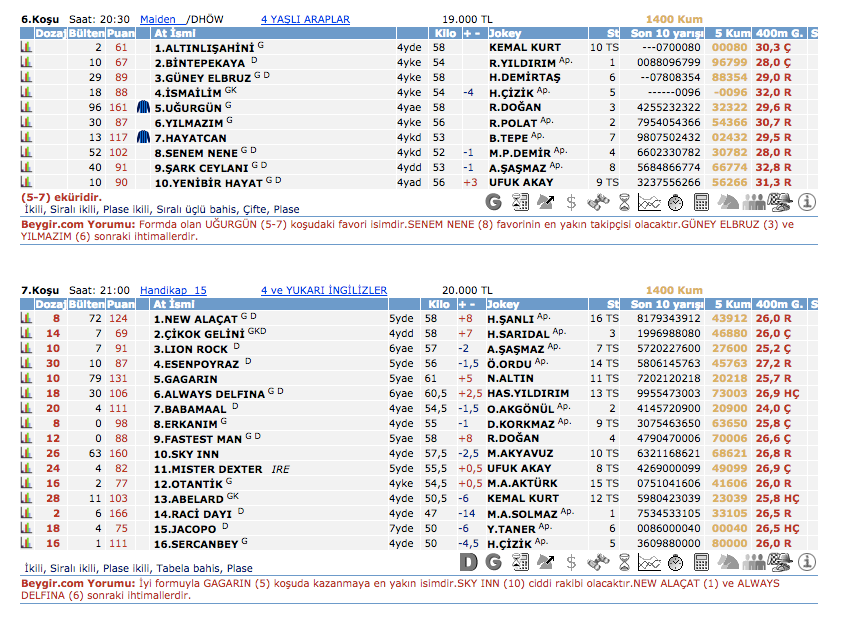Open the line graph icon under race 7
The width and height of the screenshot is (858, 618).
(649, 562)
